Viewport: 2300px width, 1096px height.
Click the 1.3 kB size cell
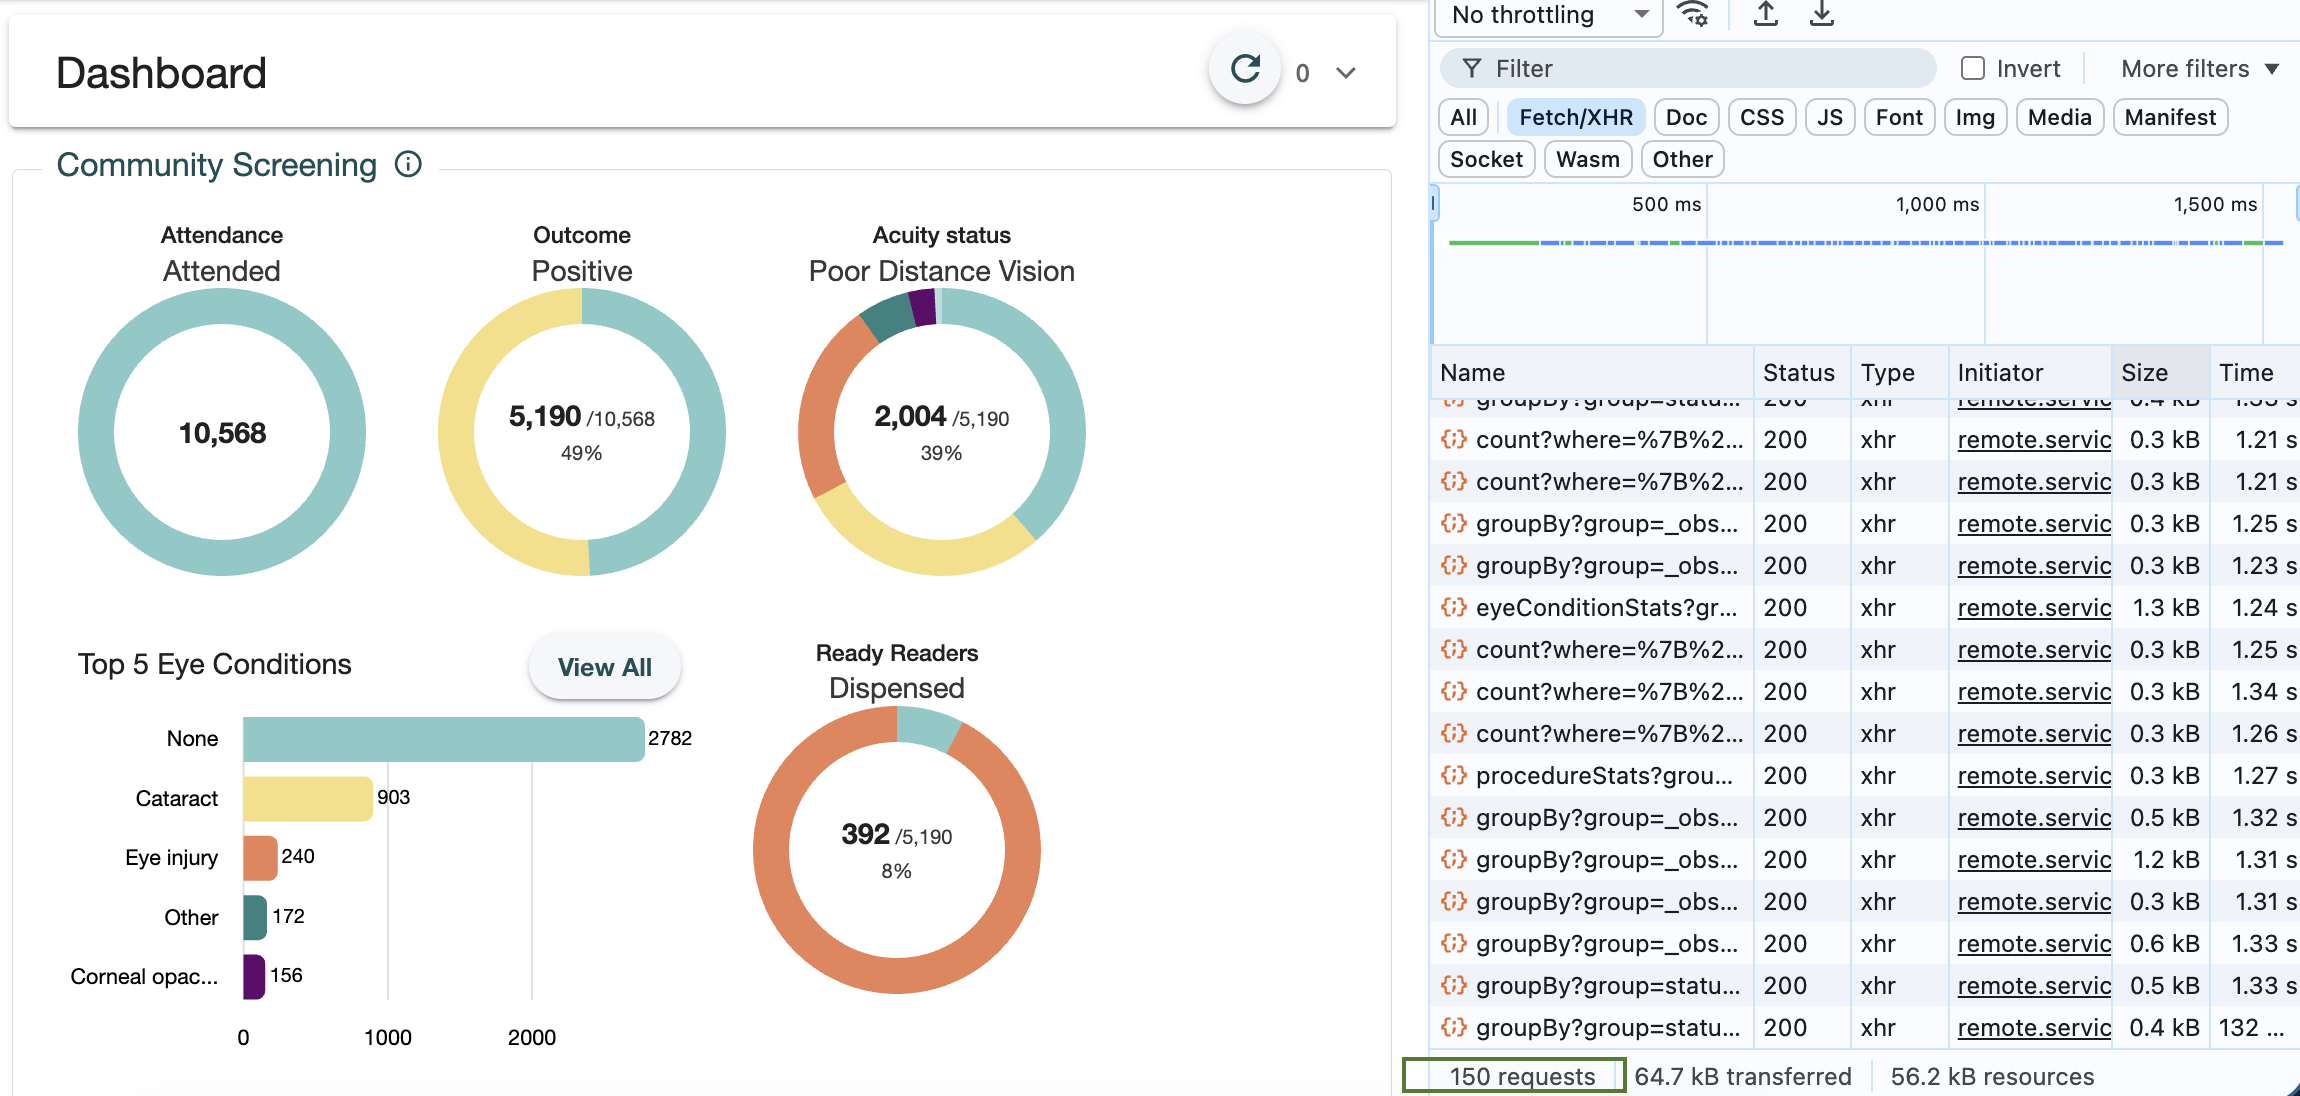pyautogui.click(x=2160, y=608)
